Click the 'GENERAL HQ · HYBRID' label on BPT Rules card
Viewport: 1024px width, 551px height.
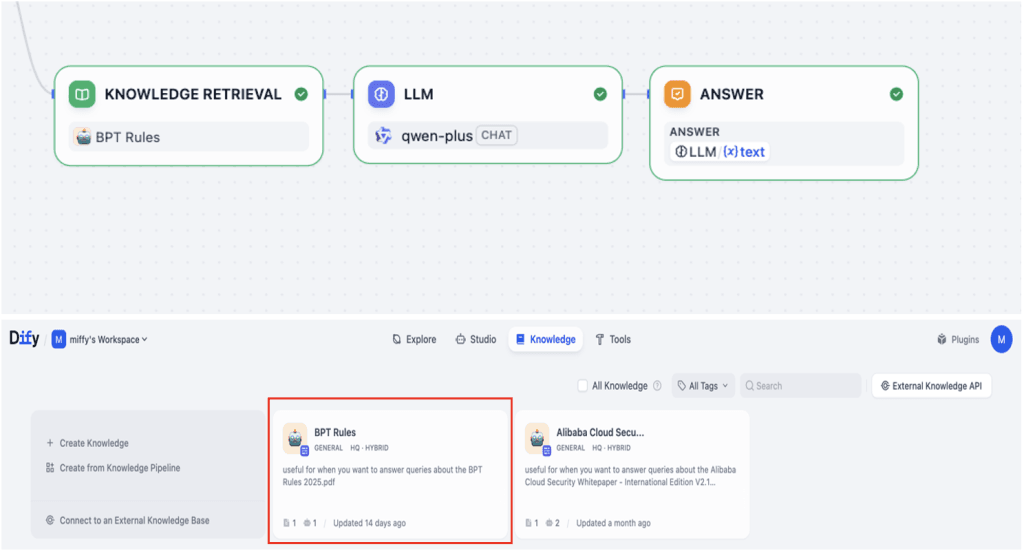point(351,448)
